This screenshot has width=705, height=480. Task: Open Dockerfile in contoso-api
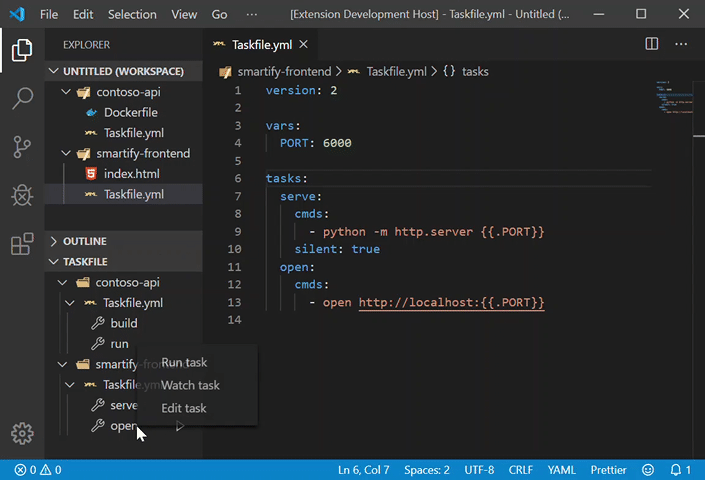pos(131,112)
